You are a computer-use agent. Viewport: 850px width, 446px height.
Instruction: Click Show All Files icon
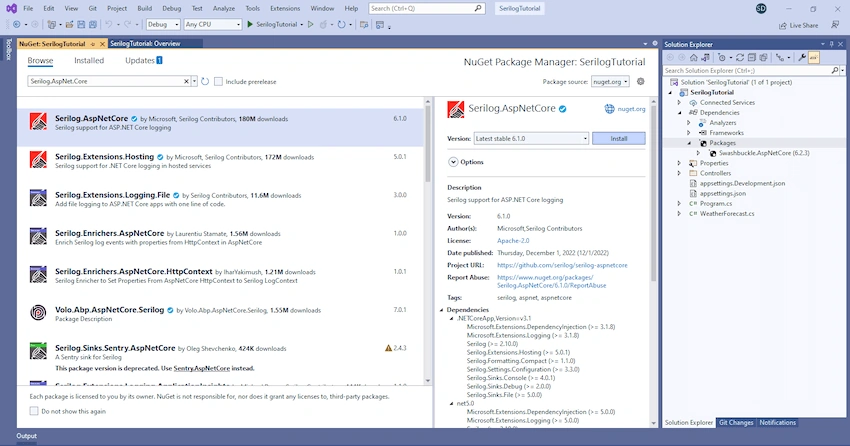point(764,57)
